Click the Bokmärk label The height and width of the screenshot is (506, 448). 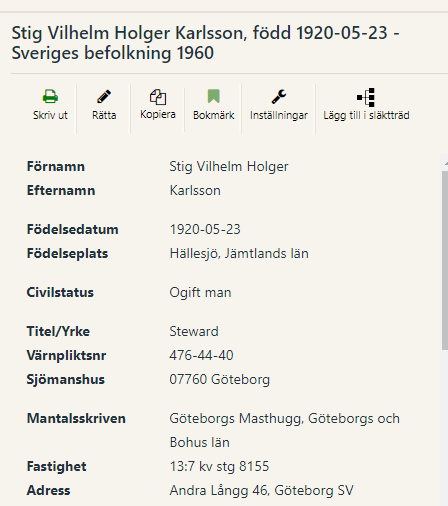coord(214,115)
